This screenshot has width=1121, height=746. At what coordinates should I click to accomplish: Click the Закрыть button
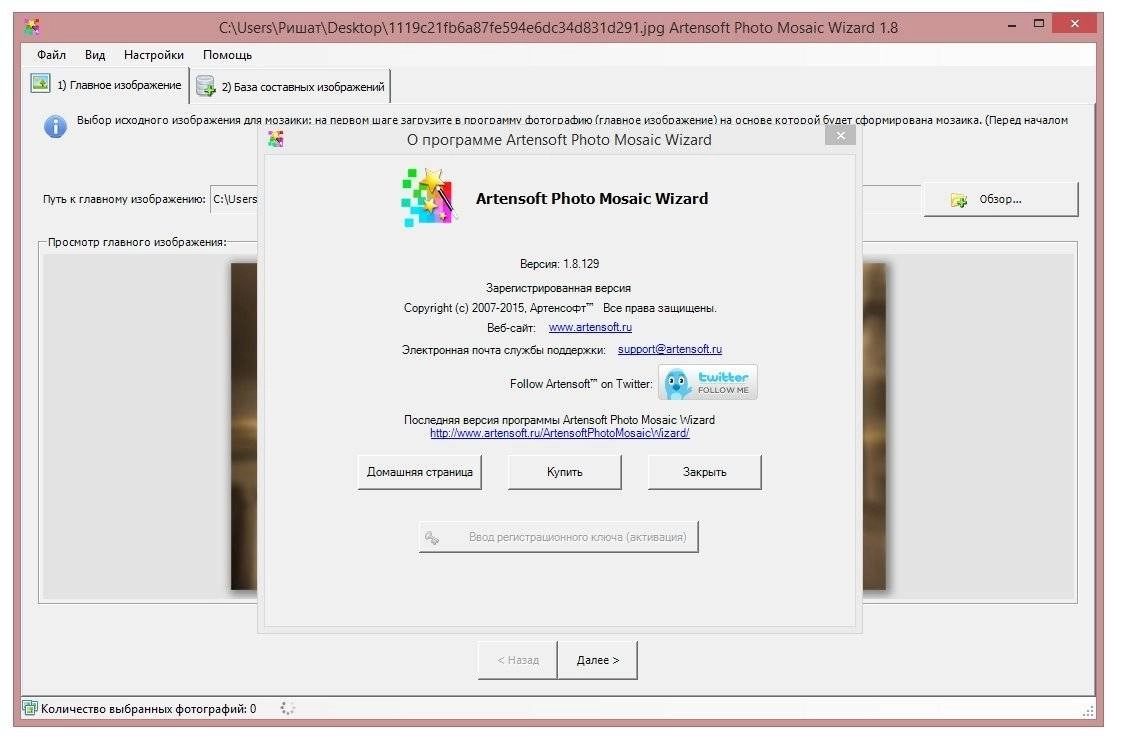(705, 472)
